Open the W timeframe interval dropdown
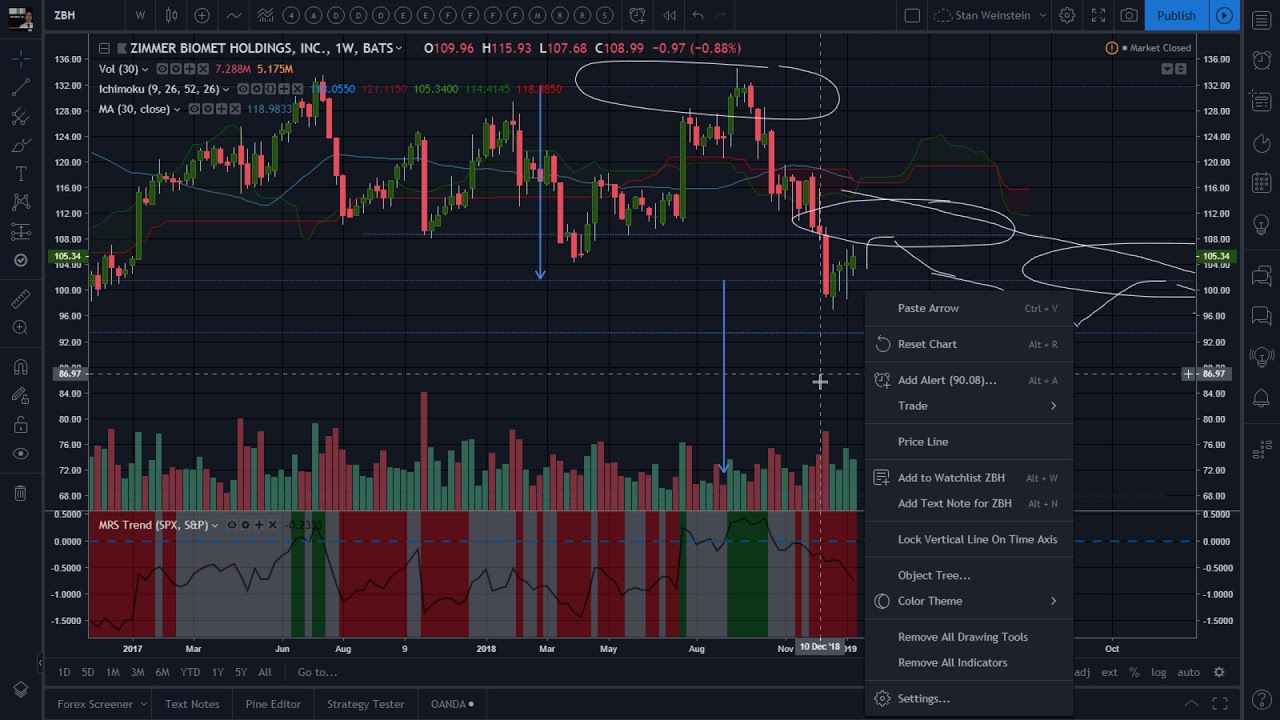1280x720 pixels. tap(140, 15)
